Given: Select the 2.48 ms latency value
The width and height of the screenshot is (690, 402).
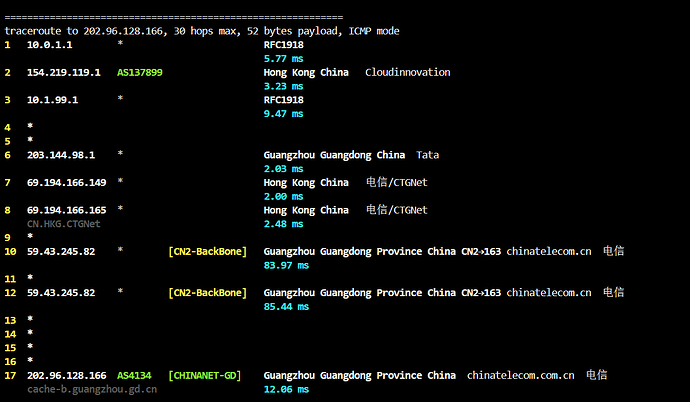Looking at the screenshot, I should tap(283, 224).
